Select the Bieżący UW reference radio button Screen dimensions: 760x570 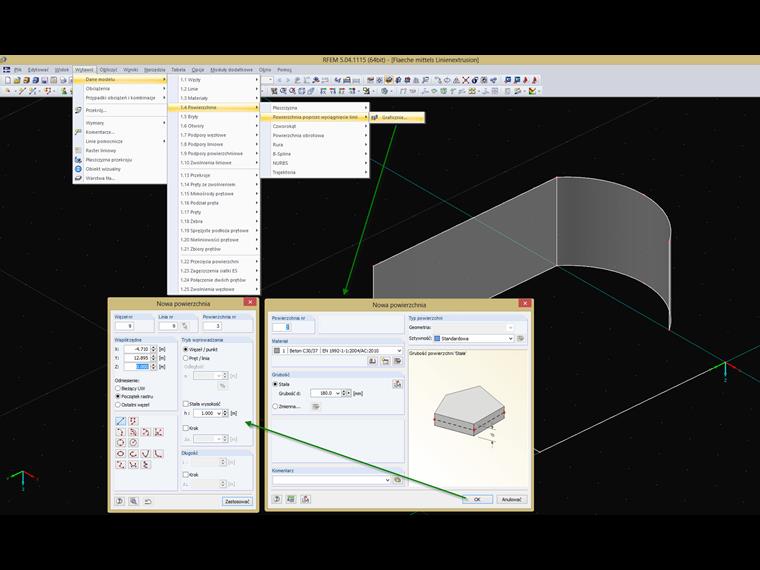coord(118,388)
